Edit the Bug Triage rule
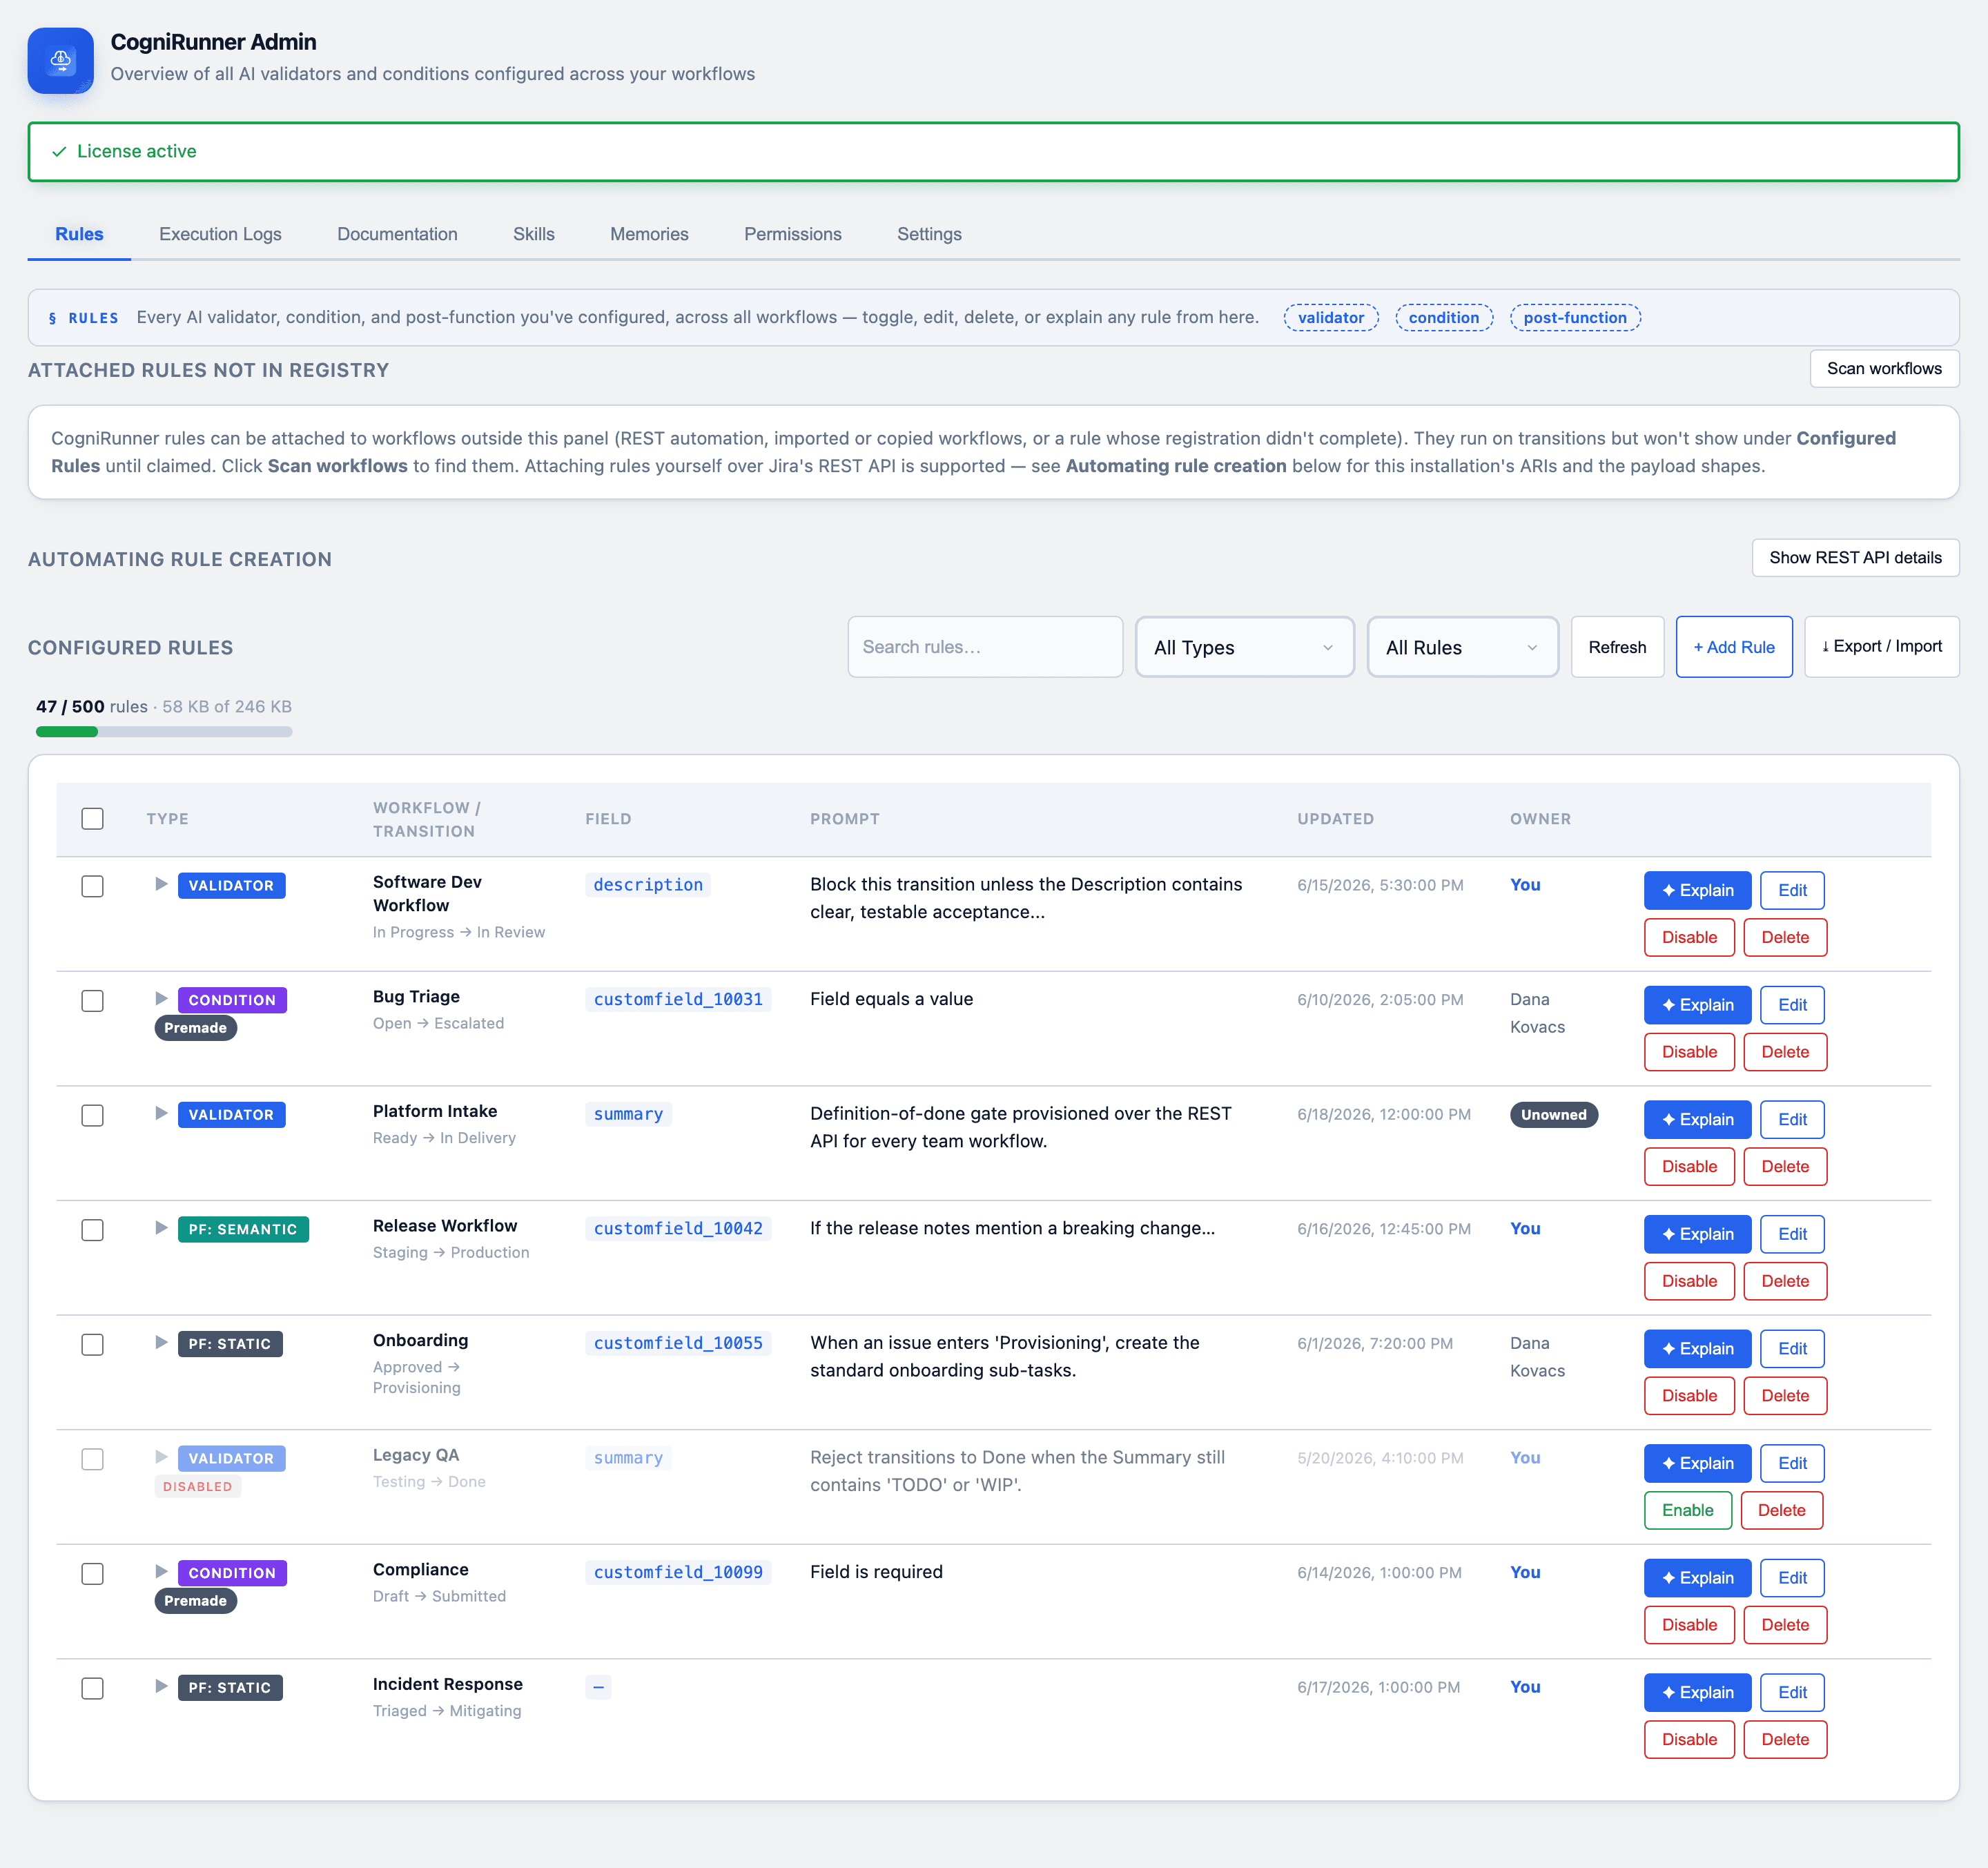 [1792, 1005]
